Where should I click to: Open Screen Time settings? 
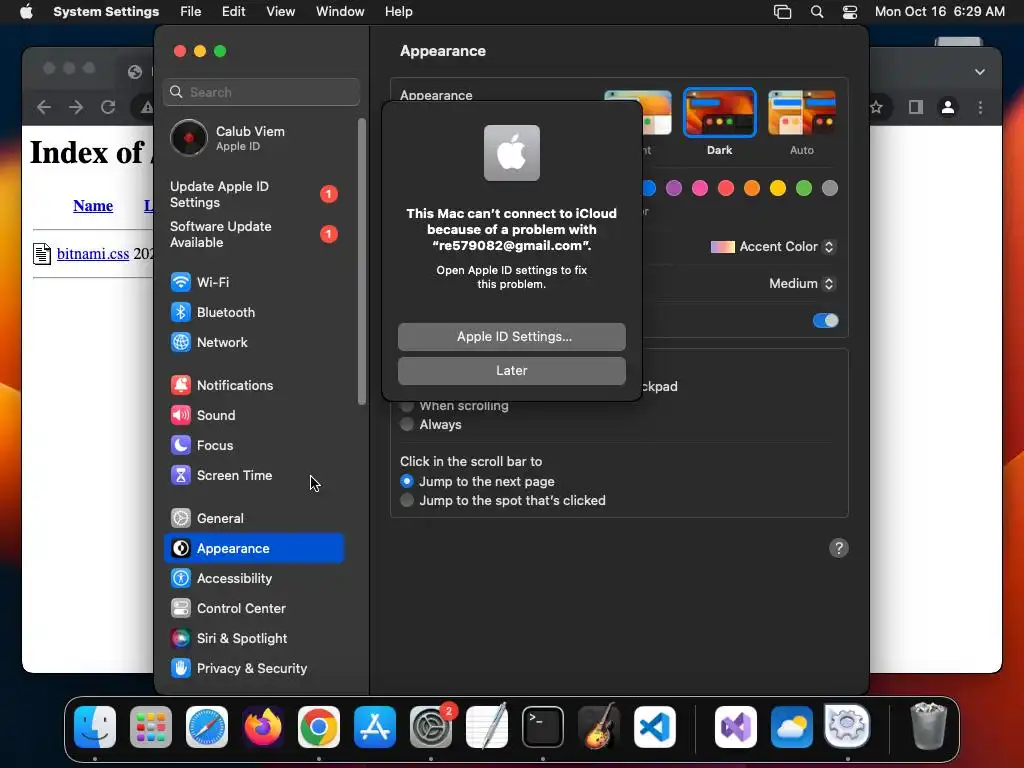[x=254, y=475]
